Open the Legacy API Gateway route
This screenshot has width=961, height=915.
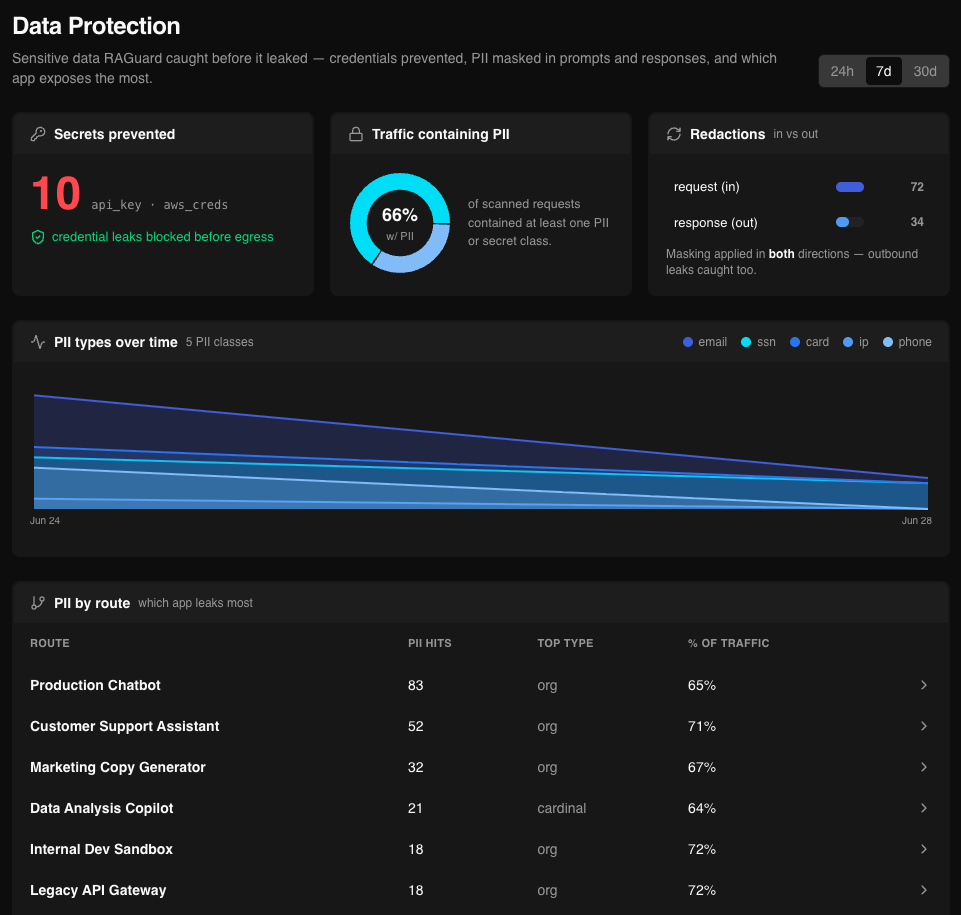[x=98, y=890]
